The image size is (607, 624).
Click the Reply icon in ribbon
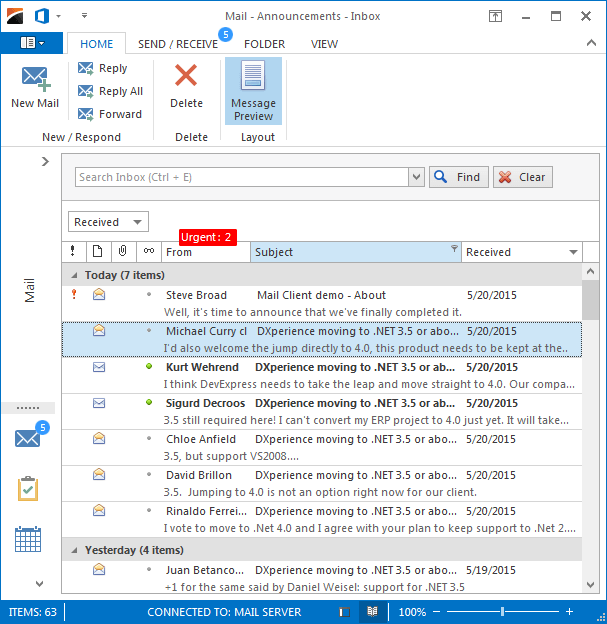point(86,68)
